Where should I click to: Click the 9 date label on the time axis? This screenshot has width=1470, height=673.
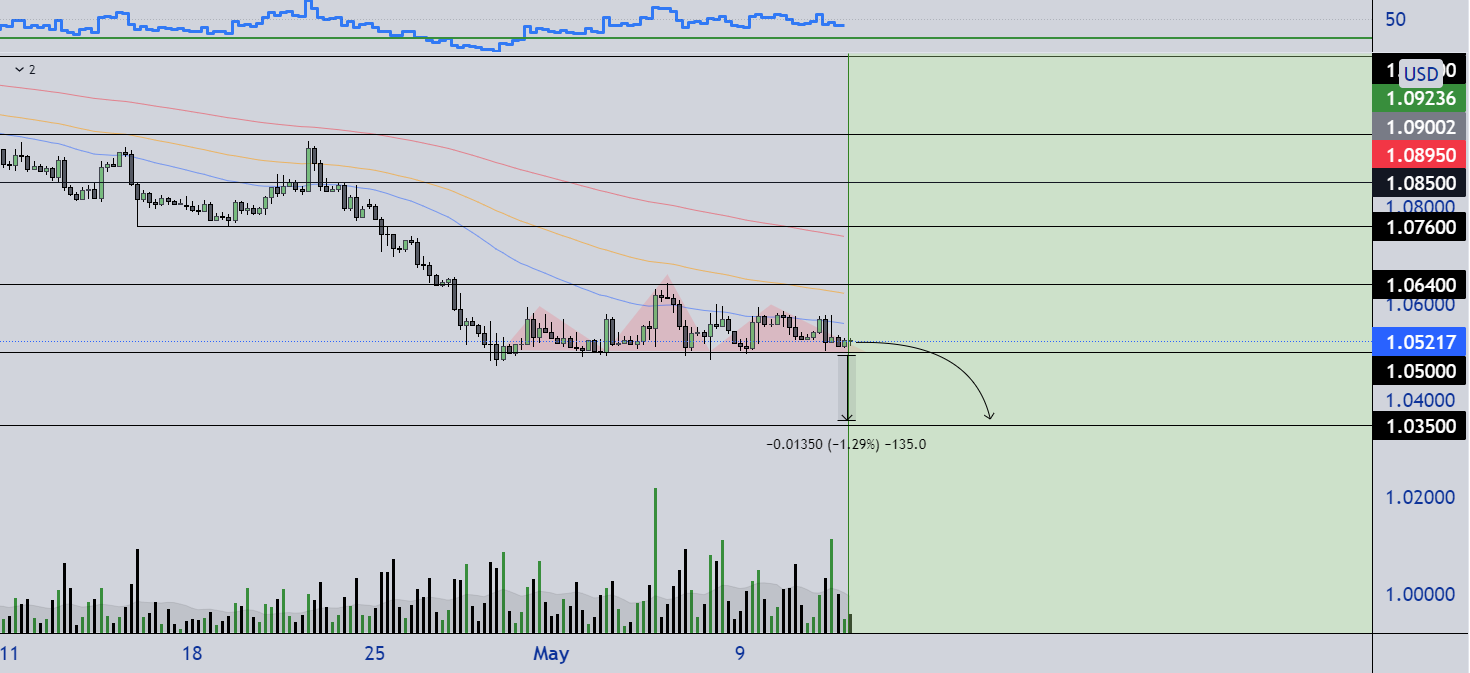coord(740,654)
